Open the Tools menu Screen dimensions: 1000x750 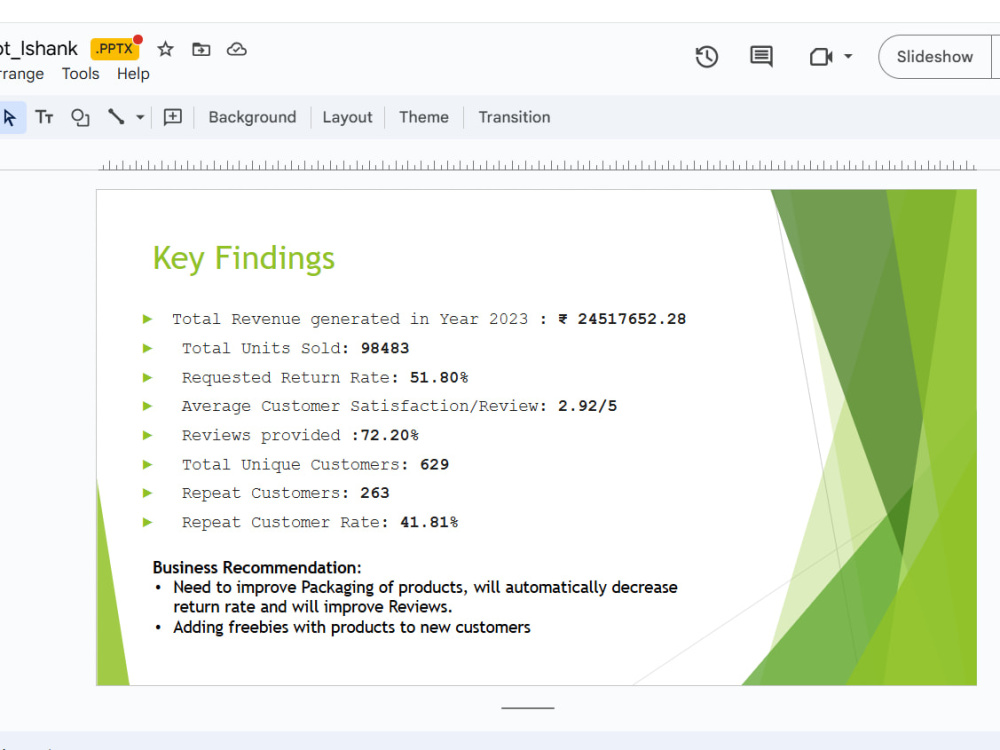point(80,74)
